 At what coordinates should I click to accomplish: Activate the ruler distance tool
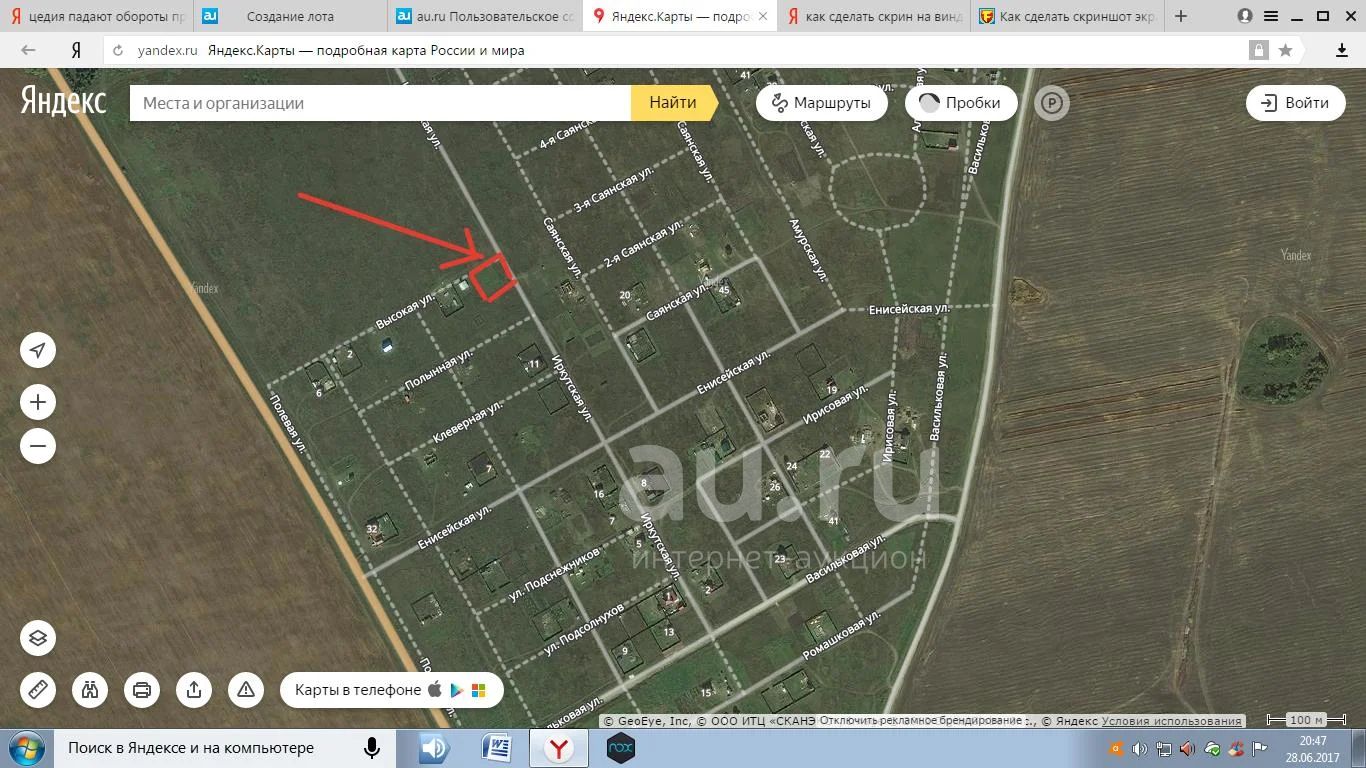tap(38, 690)
